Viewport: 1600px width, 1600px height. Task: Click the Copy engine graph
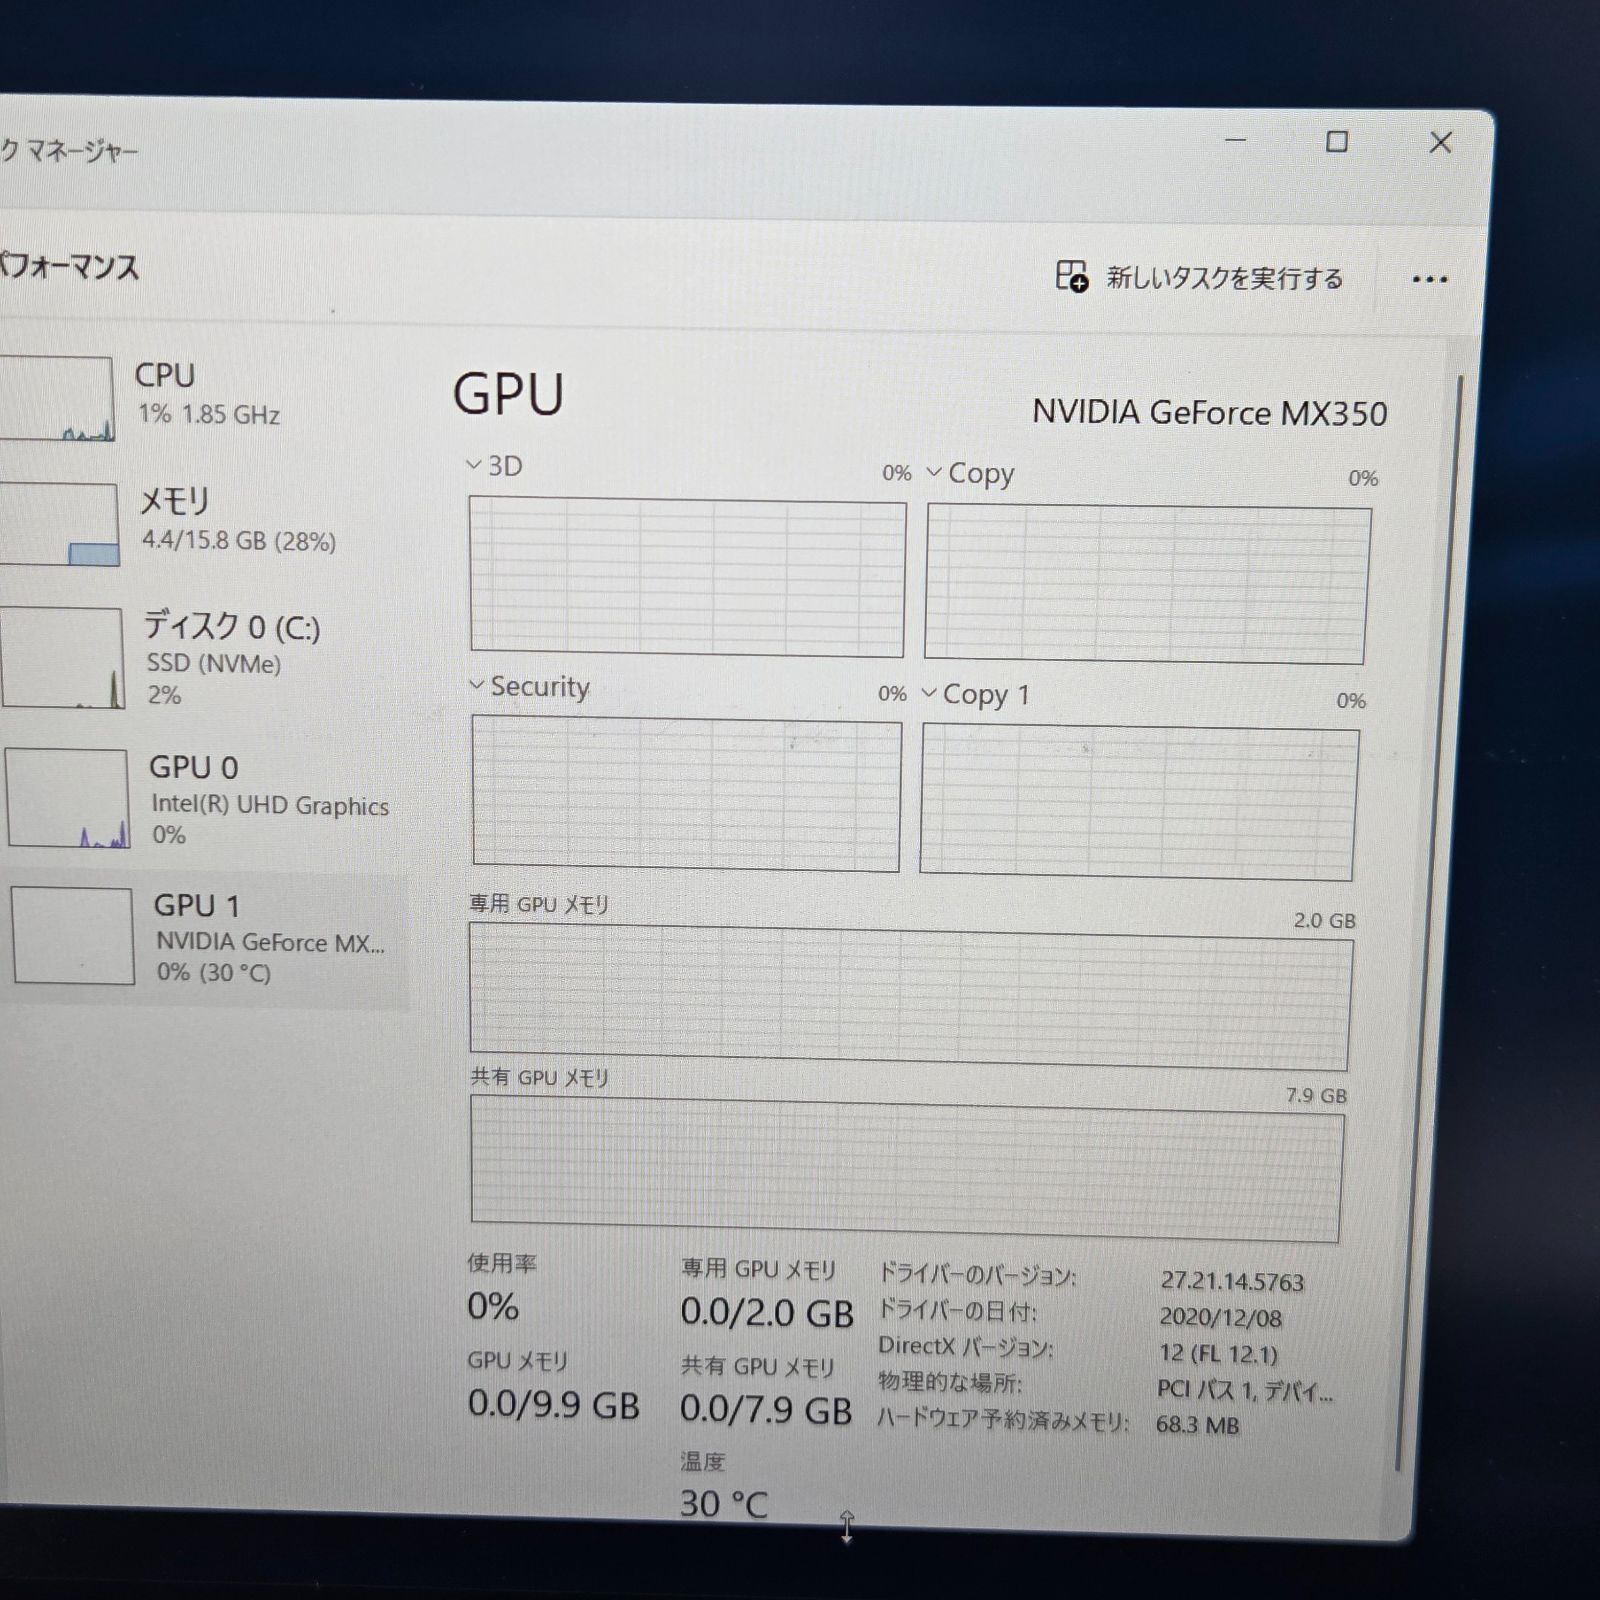[x=1147, y=584]
